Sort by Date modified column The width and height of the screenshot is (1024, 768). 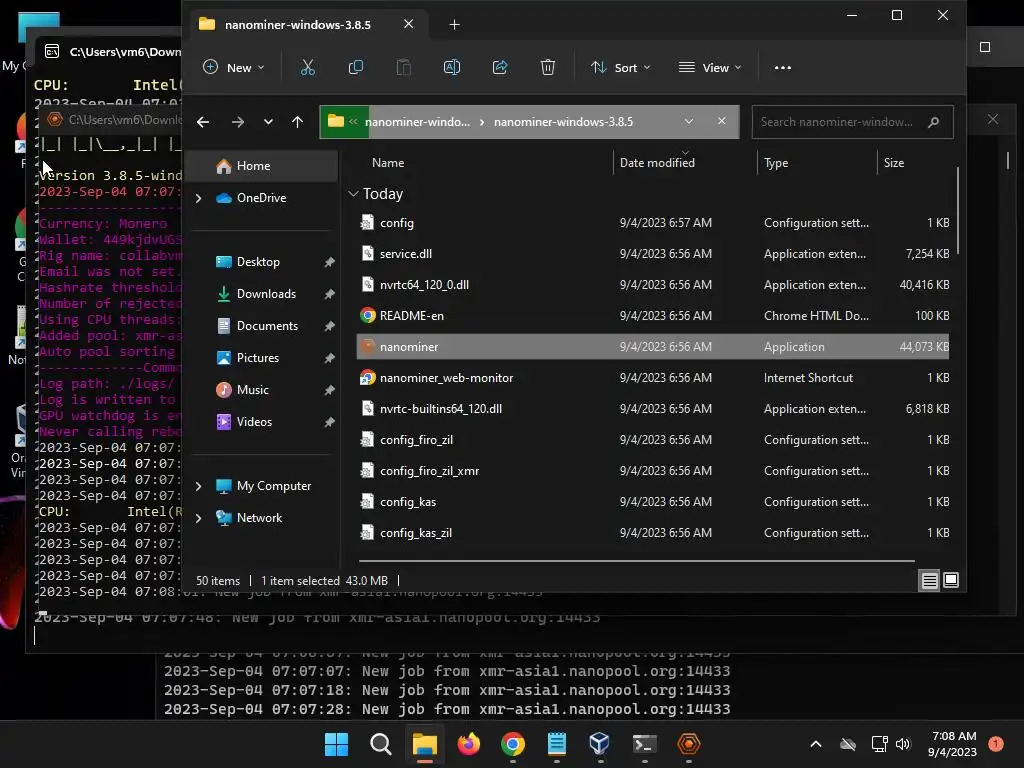[x=657, y=163]
